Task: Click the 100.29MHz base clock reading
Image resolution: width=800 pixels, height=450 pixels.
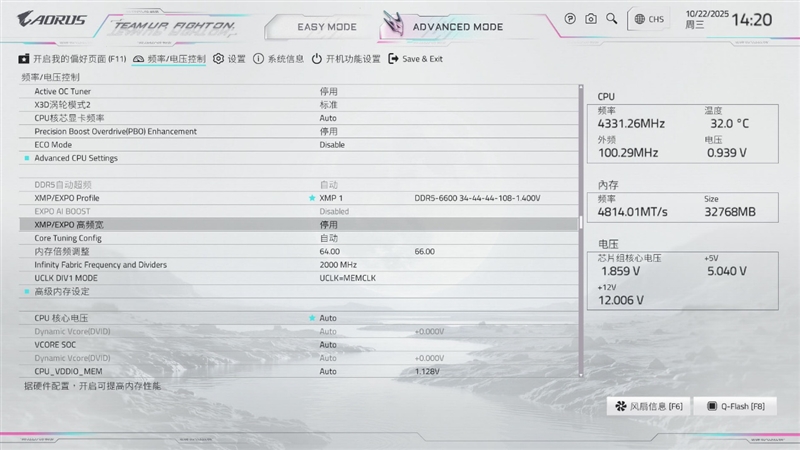Action: pos(628,153)
